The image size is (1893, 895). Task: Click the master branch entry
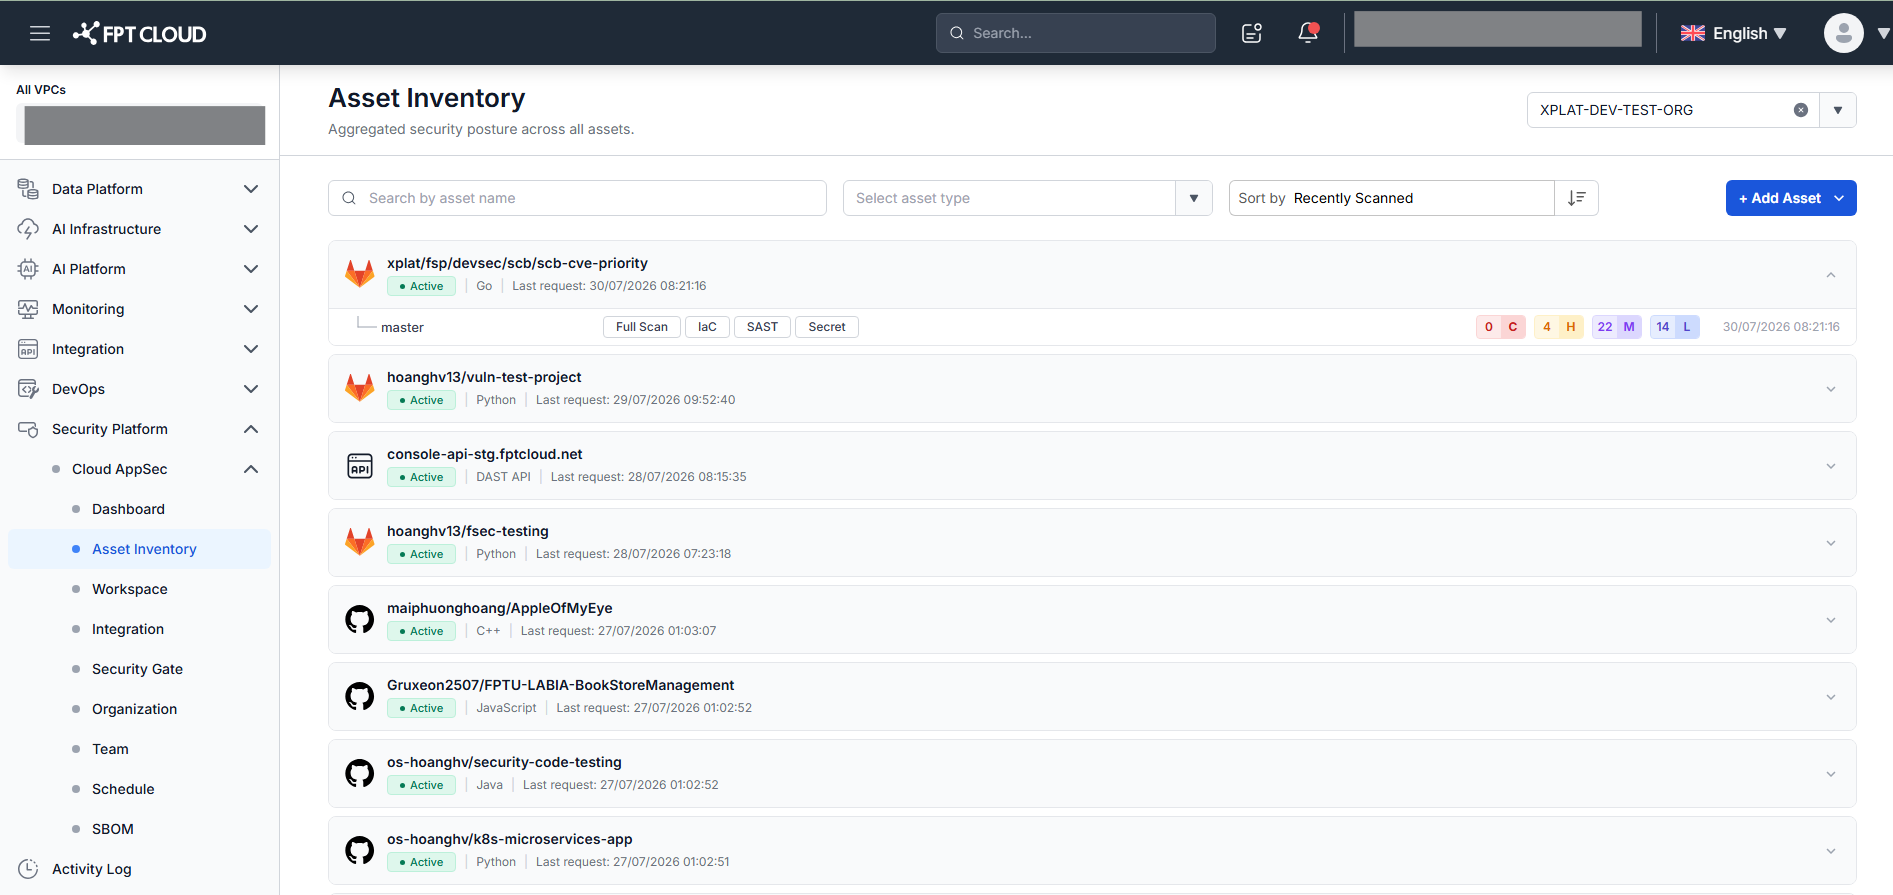coord(402,327)
